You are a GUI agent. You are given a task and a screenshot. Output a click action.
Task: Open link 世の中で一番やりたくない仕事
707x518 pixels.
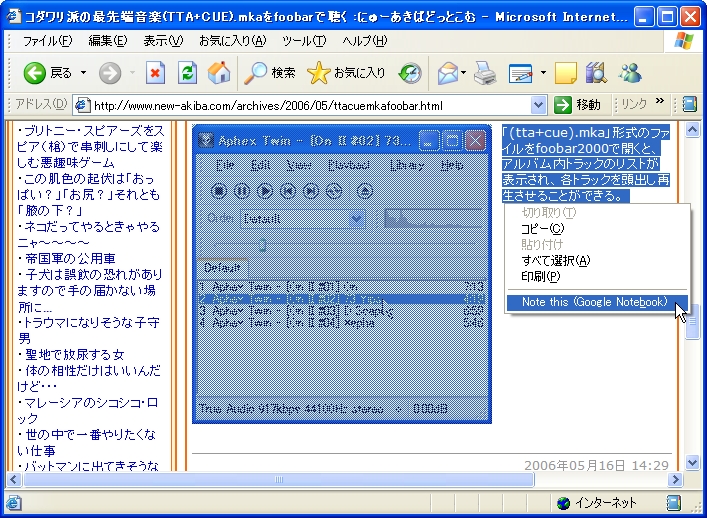point(87,442)
